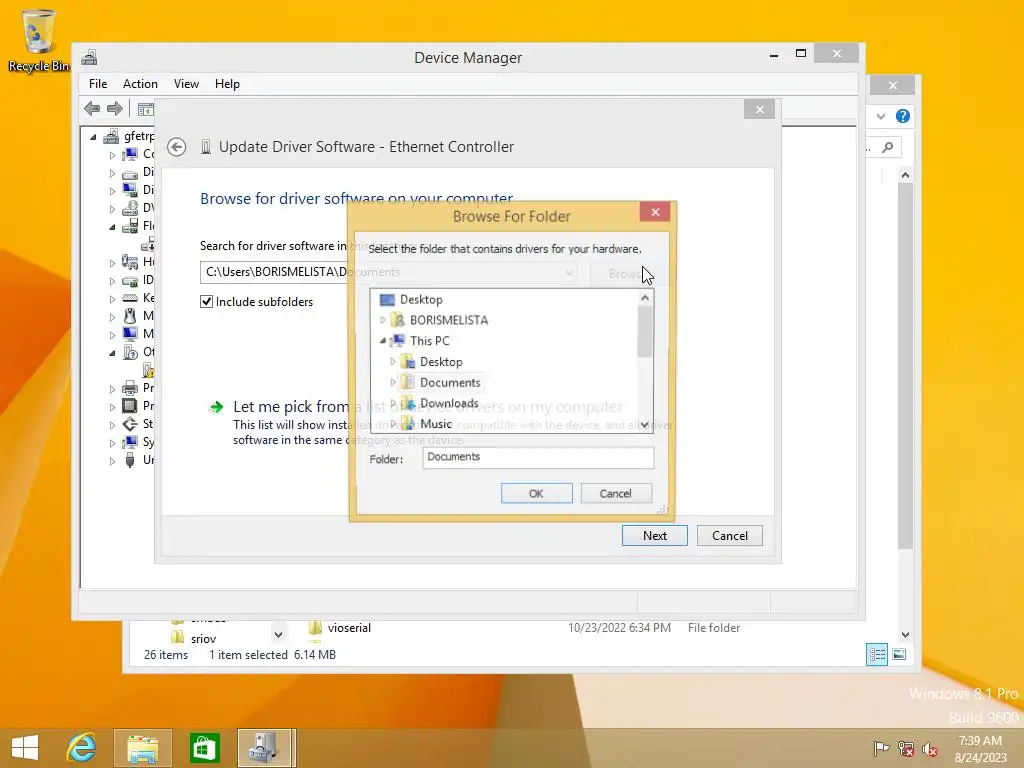Click Next in Update Driver Software wizard
This screenshot has width=1024, height=768.
654,536
